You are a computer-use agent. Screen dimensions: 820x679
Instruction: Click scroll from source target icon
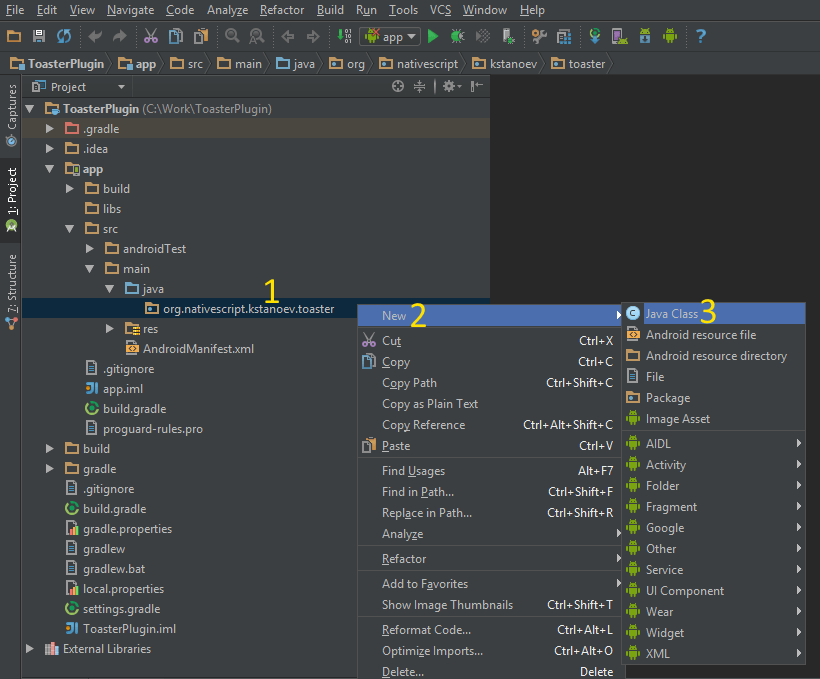[x=398, y=87]
